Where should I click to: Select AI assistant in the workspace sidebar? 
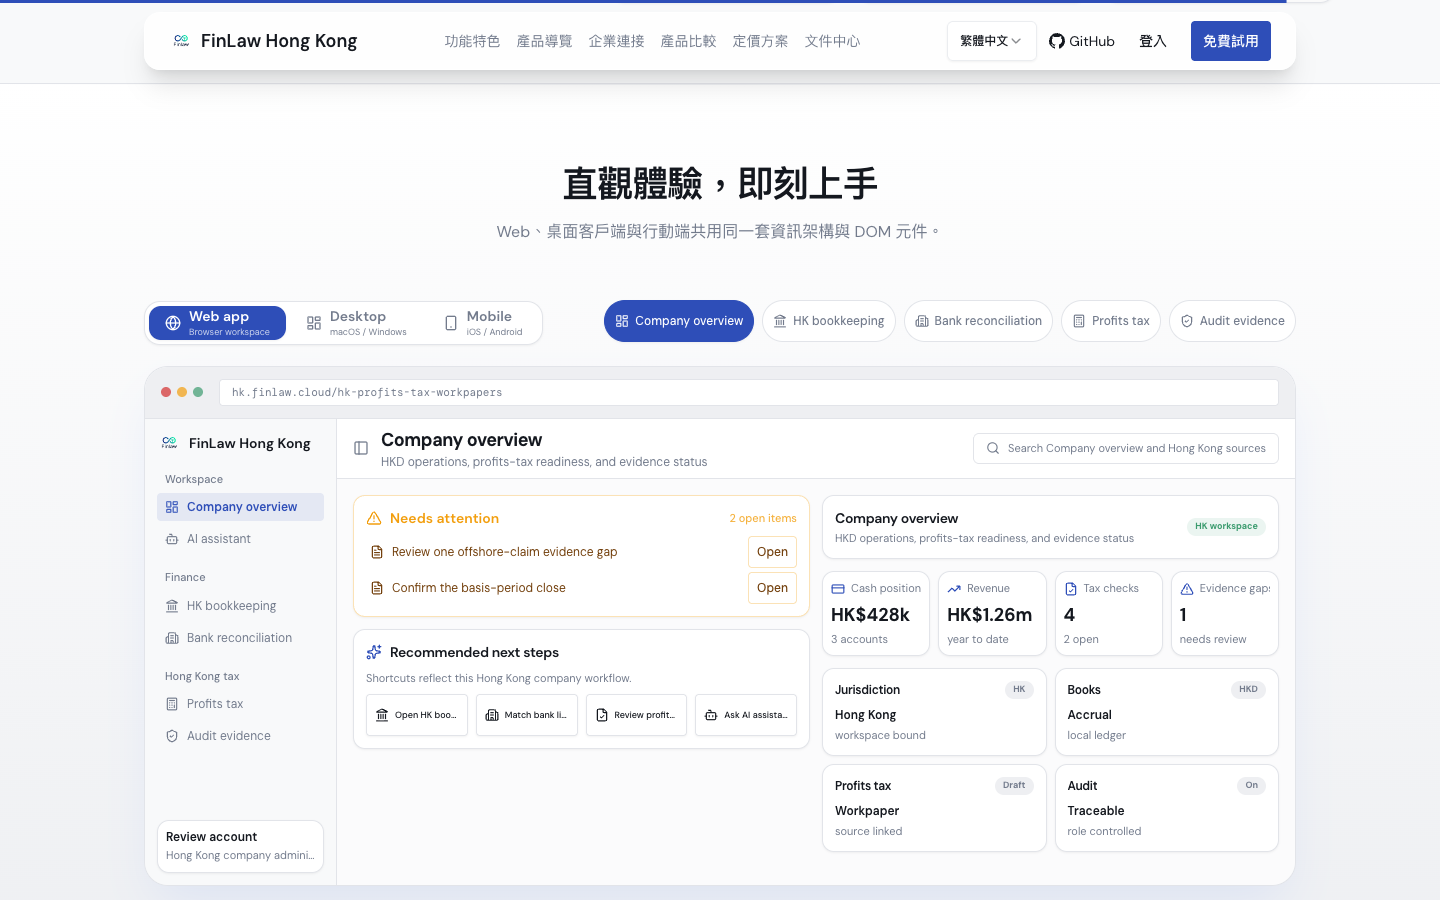point(240,539)
